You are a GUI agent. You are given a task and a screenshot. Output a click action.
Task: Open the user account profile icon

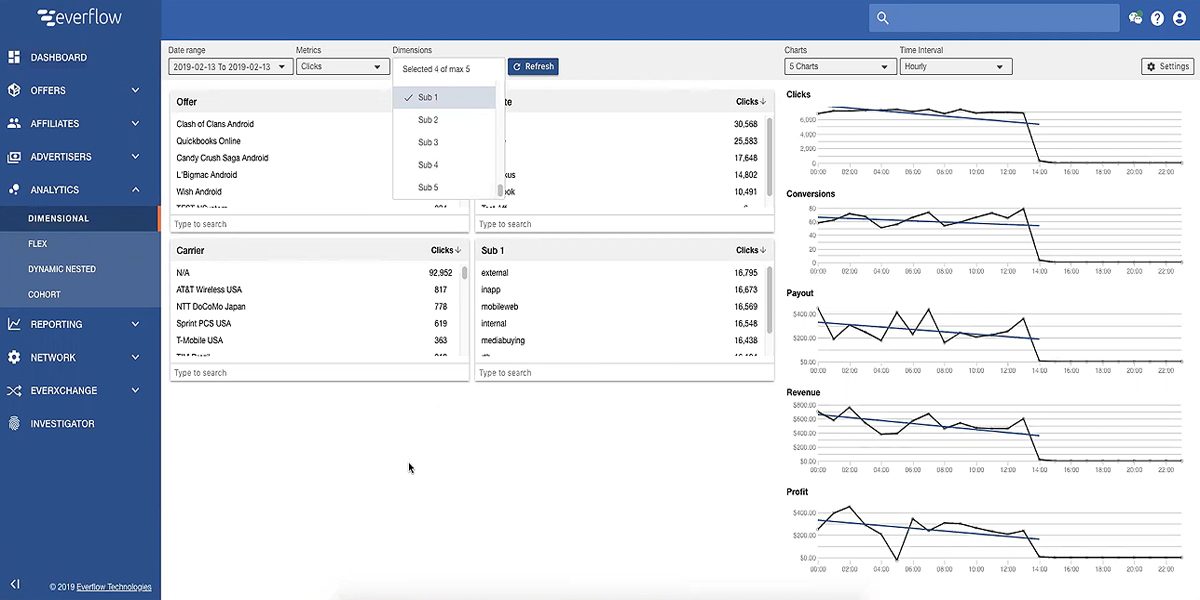click(x=1181, y=17)
